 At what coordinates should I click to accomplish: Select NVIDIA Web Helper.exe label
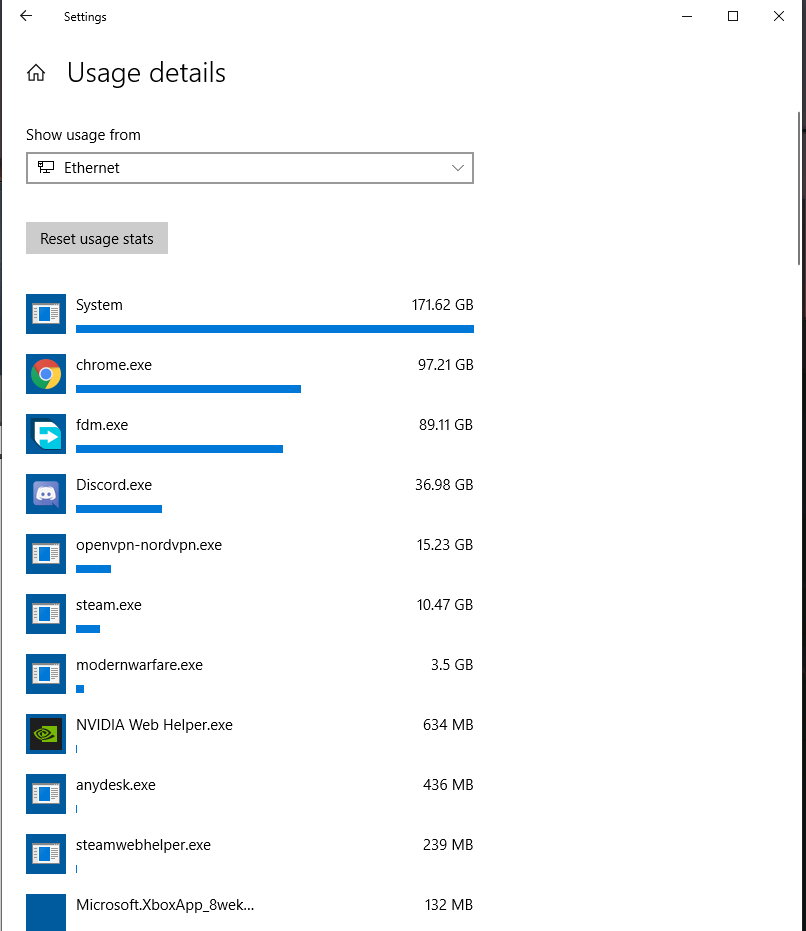pyautogui.click(x=154, y=724)
